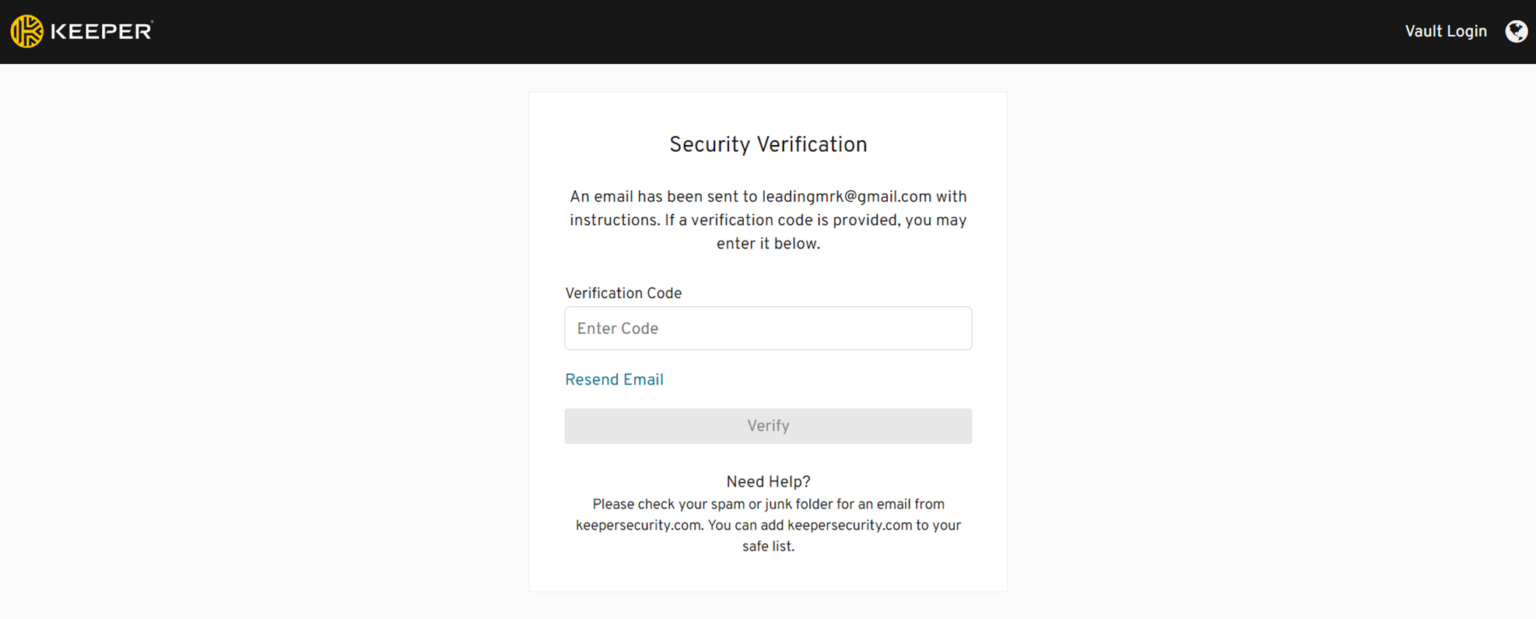
Task: Click the yellow Keeper logo icon
Action: click(x=27, y=32)
